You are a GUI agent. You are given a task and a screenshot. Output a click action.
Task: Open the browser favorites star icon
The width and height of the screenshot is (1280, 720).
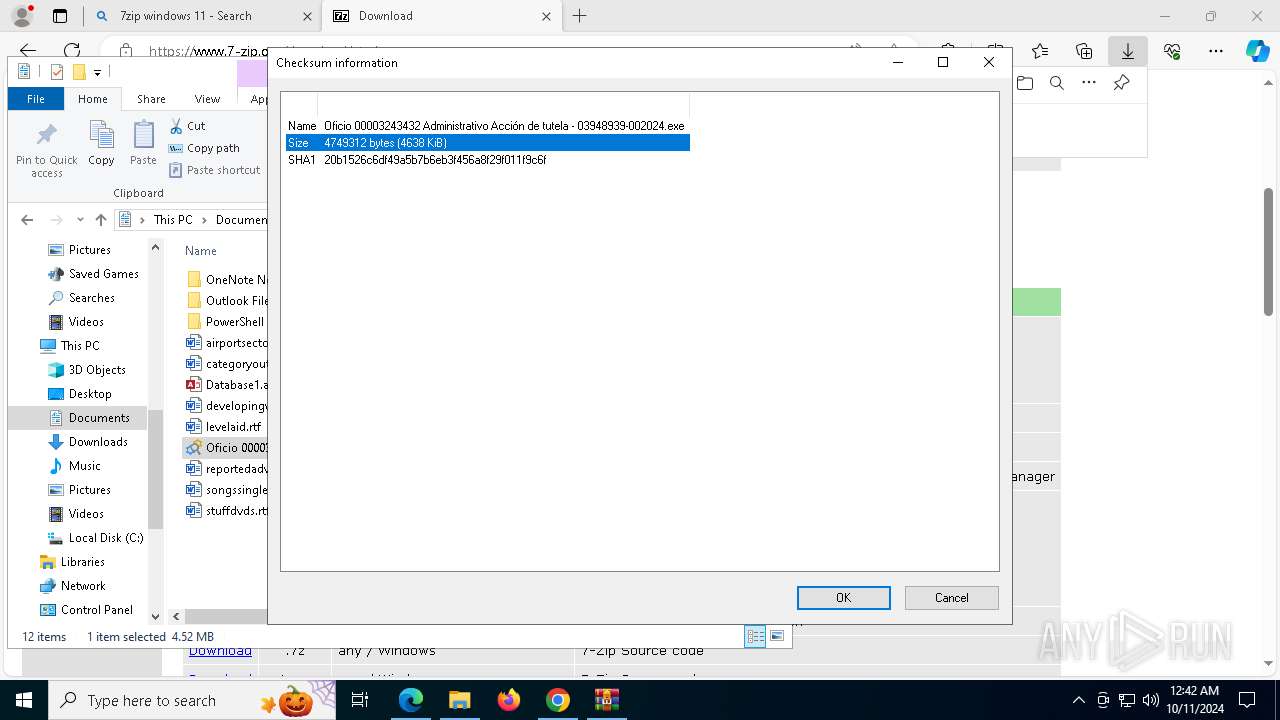coord(1040,51)
